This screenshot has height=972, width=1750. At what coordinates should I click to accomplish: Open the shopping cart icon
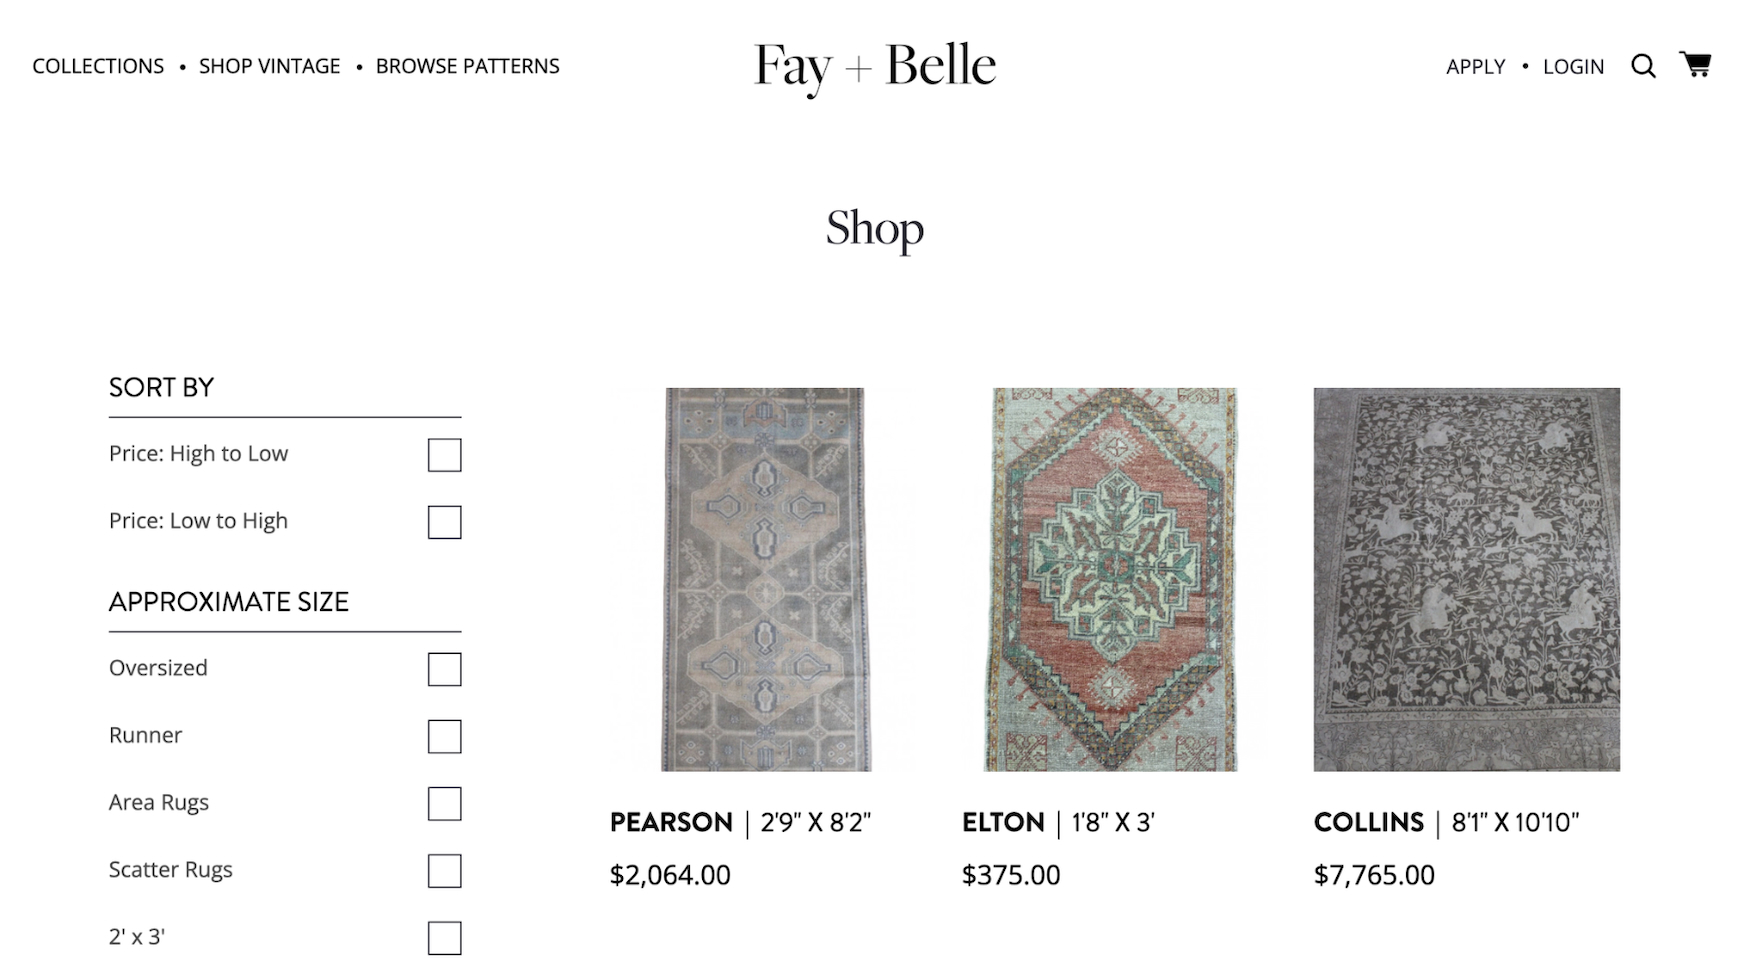1695,64
